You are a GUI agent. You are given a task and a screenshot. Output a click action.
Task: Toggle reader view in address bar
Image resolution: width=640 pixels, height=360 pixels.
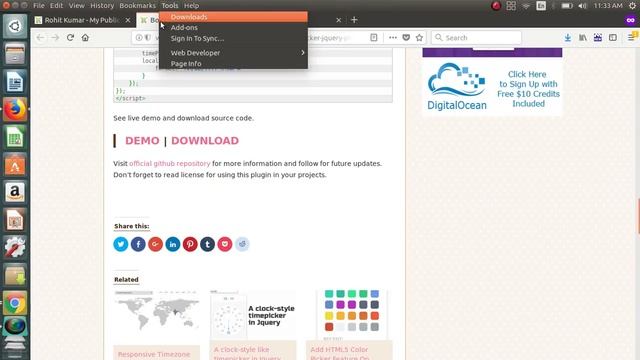(x=373, y=38)
